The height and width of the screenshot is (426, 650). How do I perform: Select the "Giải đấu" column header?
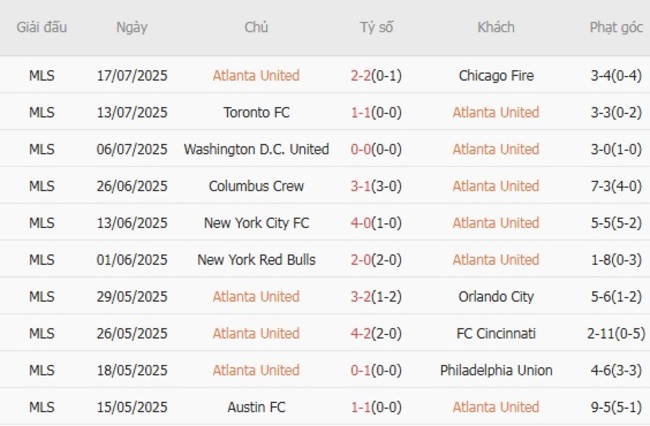(x=42, y=28)
